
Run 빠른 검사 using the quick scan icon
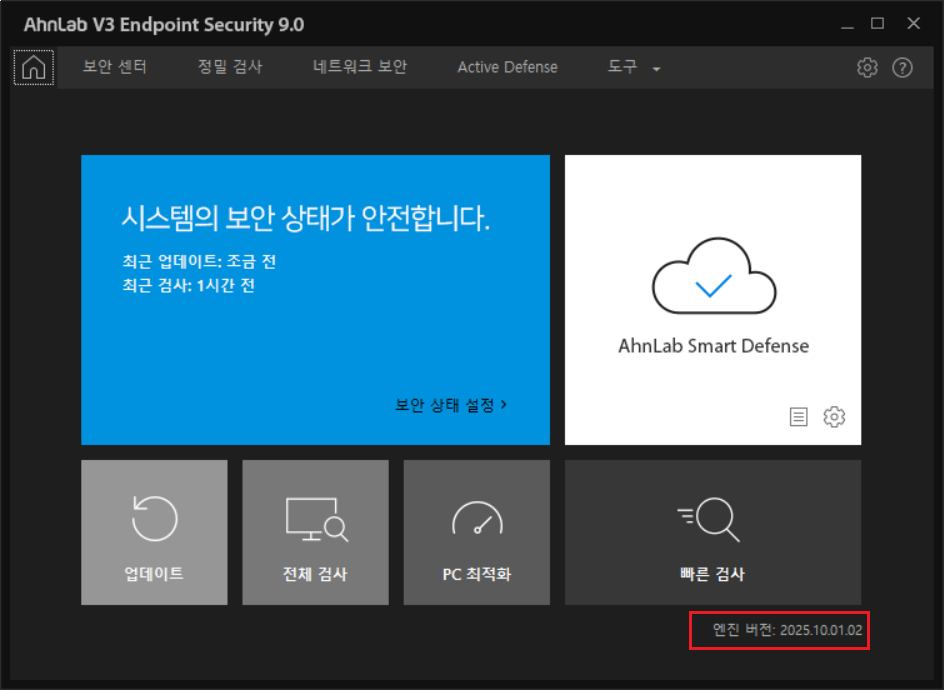(x=712, y=519)
